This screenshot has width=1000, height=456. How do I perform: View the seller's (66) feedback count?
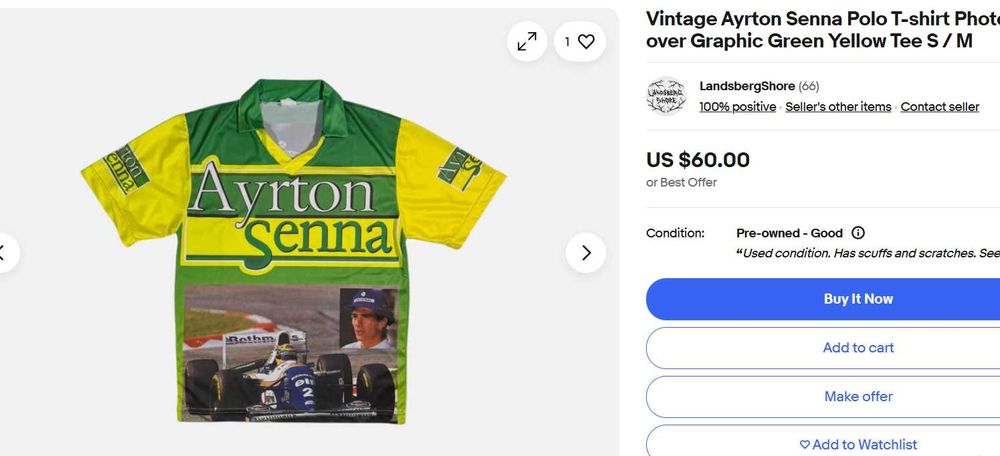(809, 86)
